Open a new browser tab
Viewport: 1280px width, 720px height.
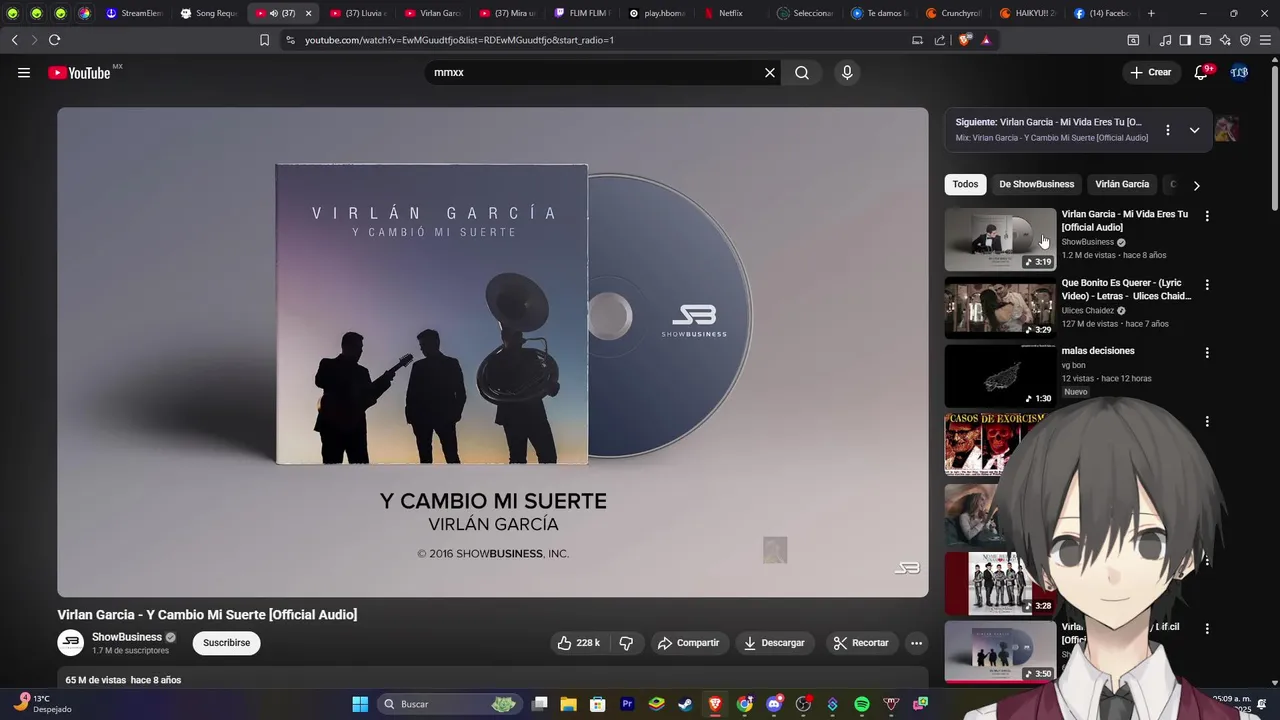(1151, 13)
